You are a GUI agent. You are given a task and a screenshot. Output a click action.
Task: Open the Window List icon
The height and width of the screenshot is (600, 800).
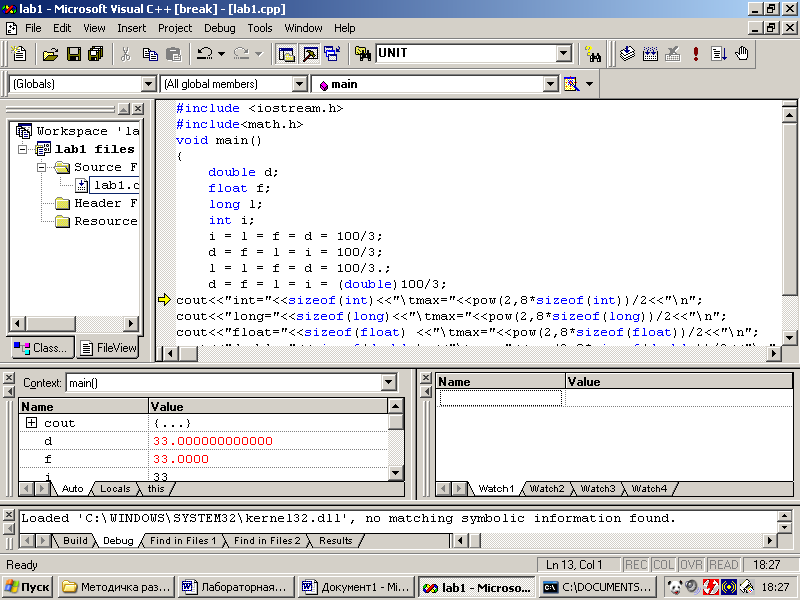(x=332, y=53)
